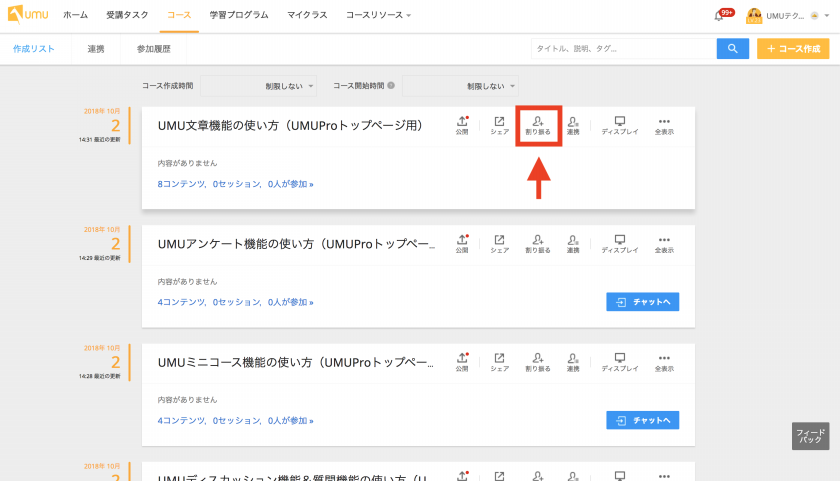Image resolution: width=840 pixels, height=481 pixels.
Task: Open the コース作成時間 filter dropdown
Action: click(x=258, y=86)
